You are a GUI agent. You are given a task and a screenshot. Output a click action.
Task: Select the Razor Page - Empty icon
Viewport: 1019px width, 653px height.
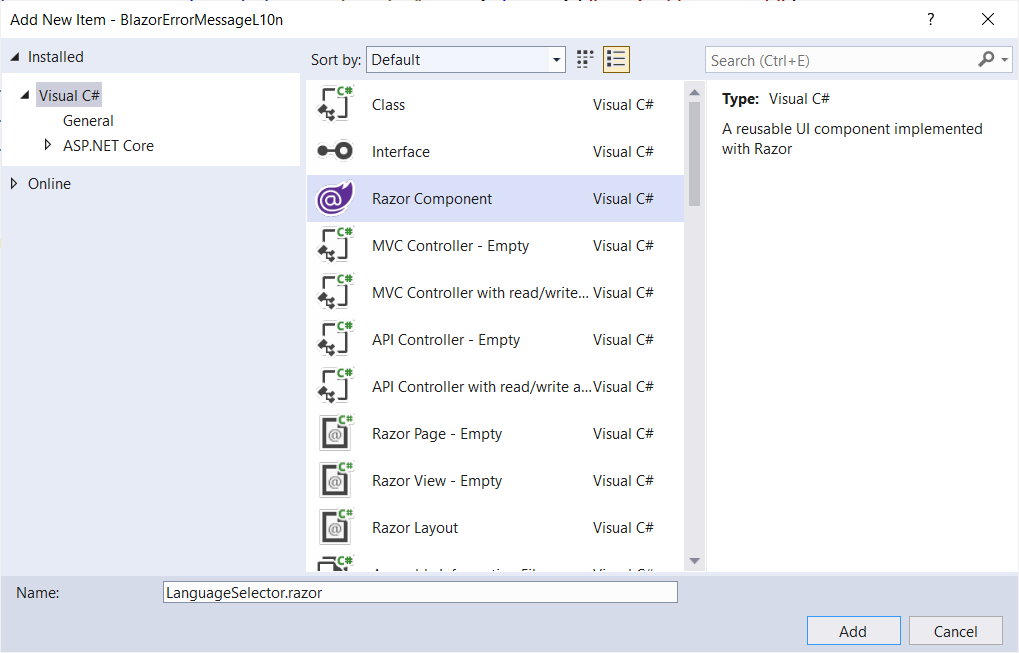click(x=335, y=433)
